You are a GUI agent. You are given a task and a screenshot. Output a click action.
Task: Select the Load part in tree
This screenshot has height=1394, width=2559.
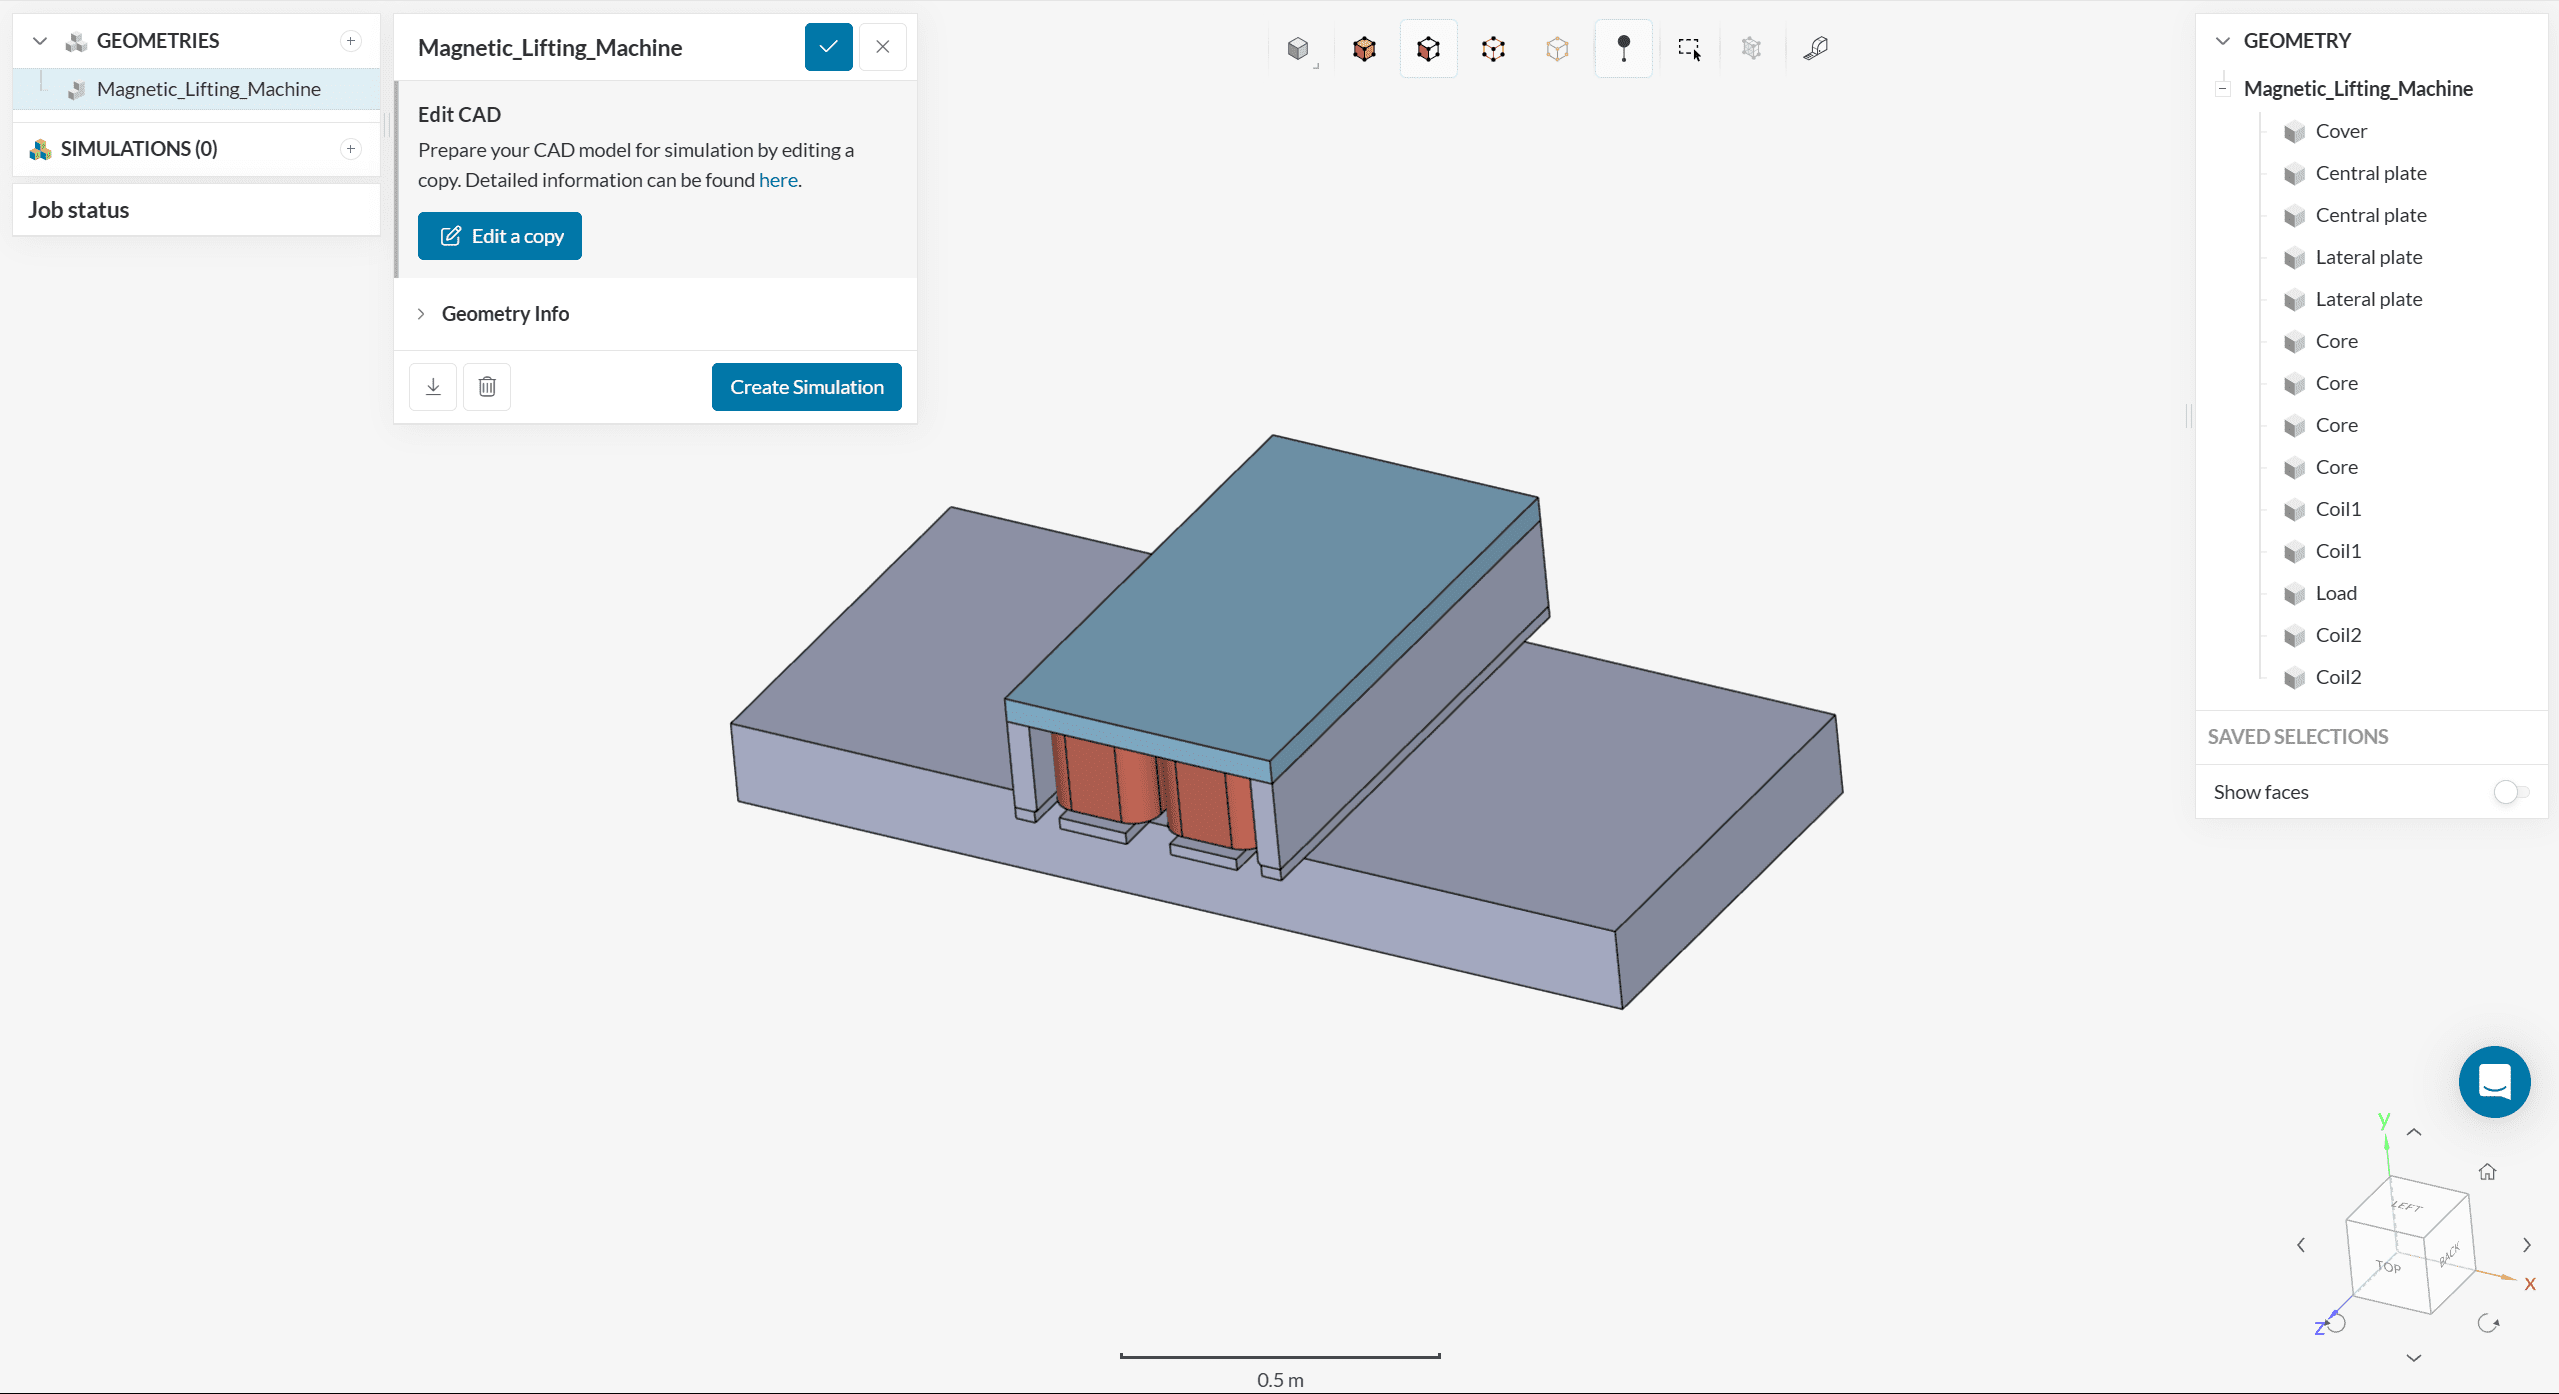point(2336,593)
